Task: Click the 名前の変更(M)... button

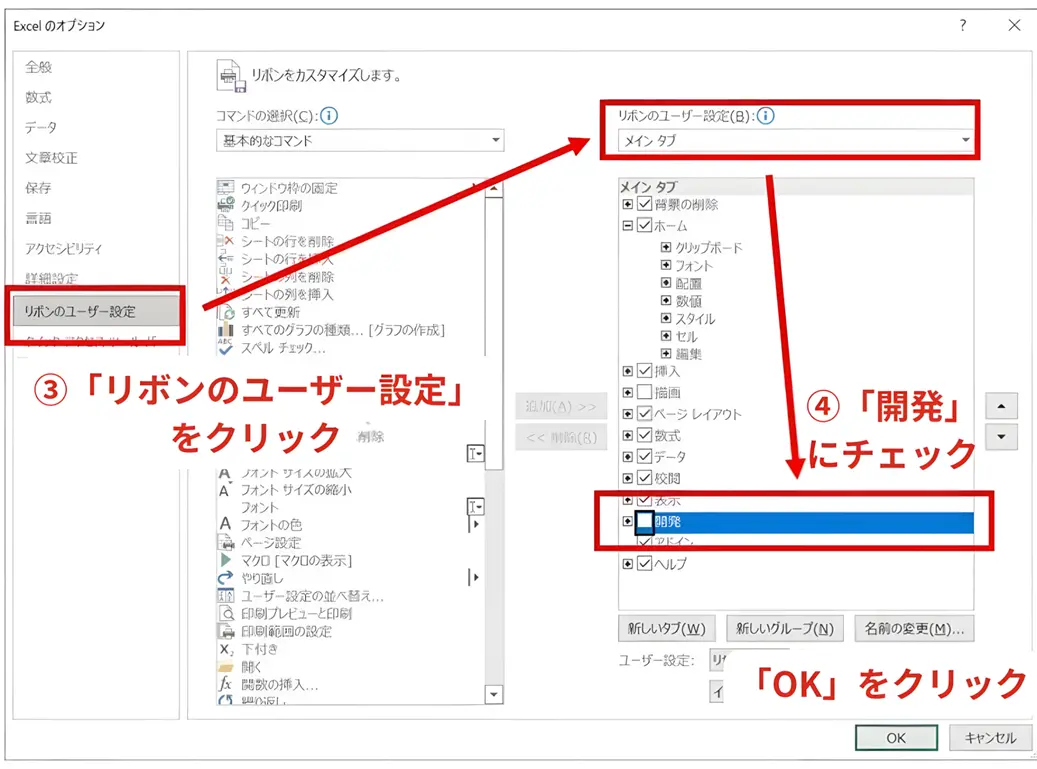Action: click(x=915, y=628)
